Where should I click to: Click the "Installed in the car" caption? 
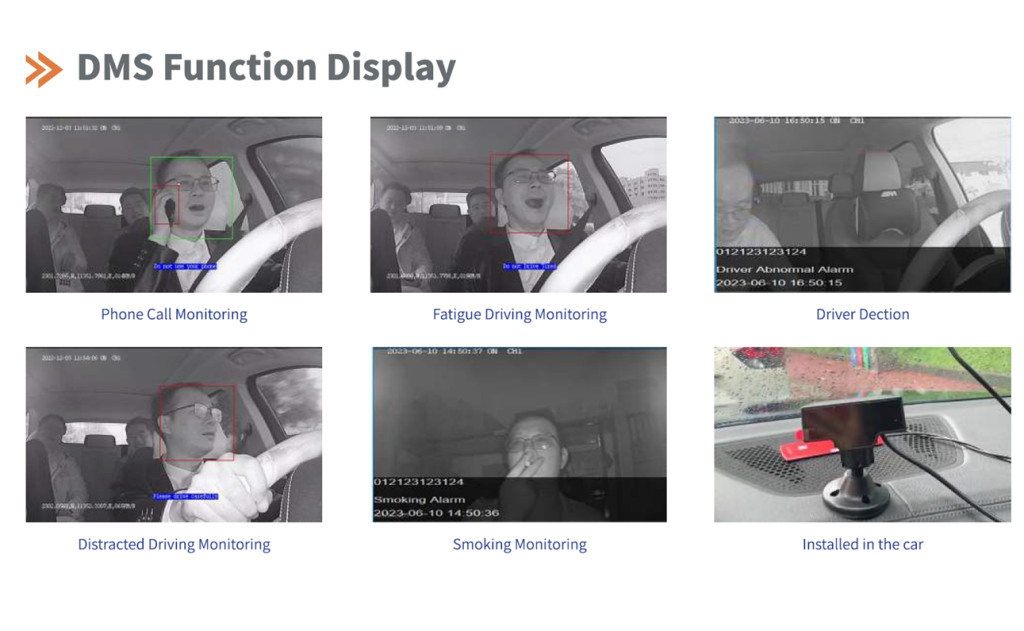pos(862,544)
